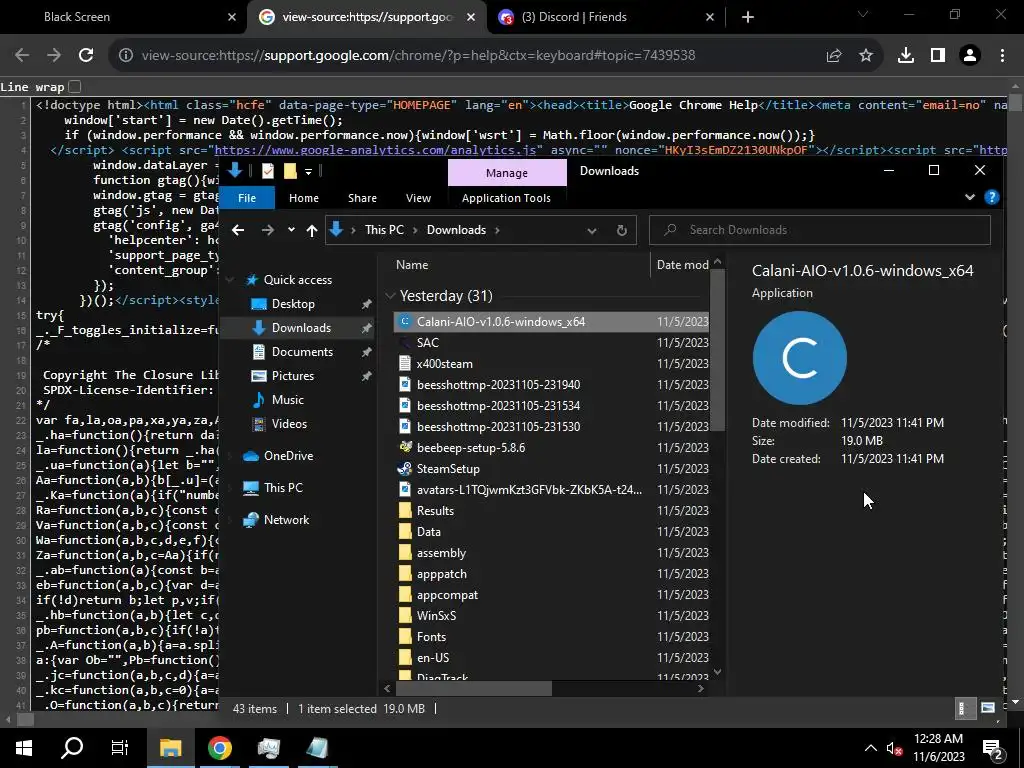The image size is (1024, 768).
Task: Select the beebeep-setup-5.8.6 installer
Action: [x=551, y=448]
